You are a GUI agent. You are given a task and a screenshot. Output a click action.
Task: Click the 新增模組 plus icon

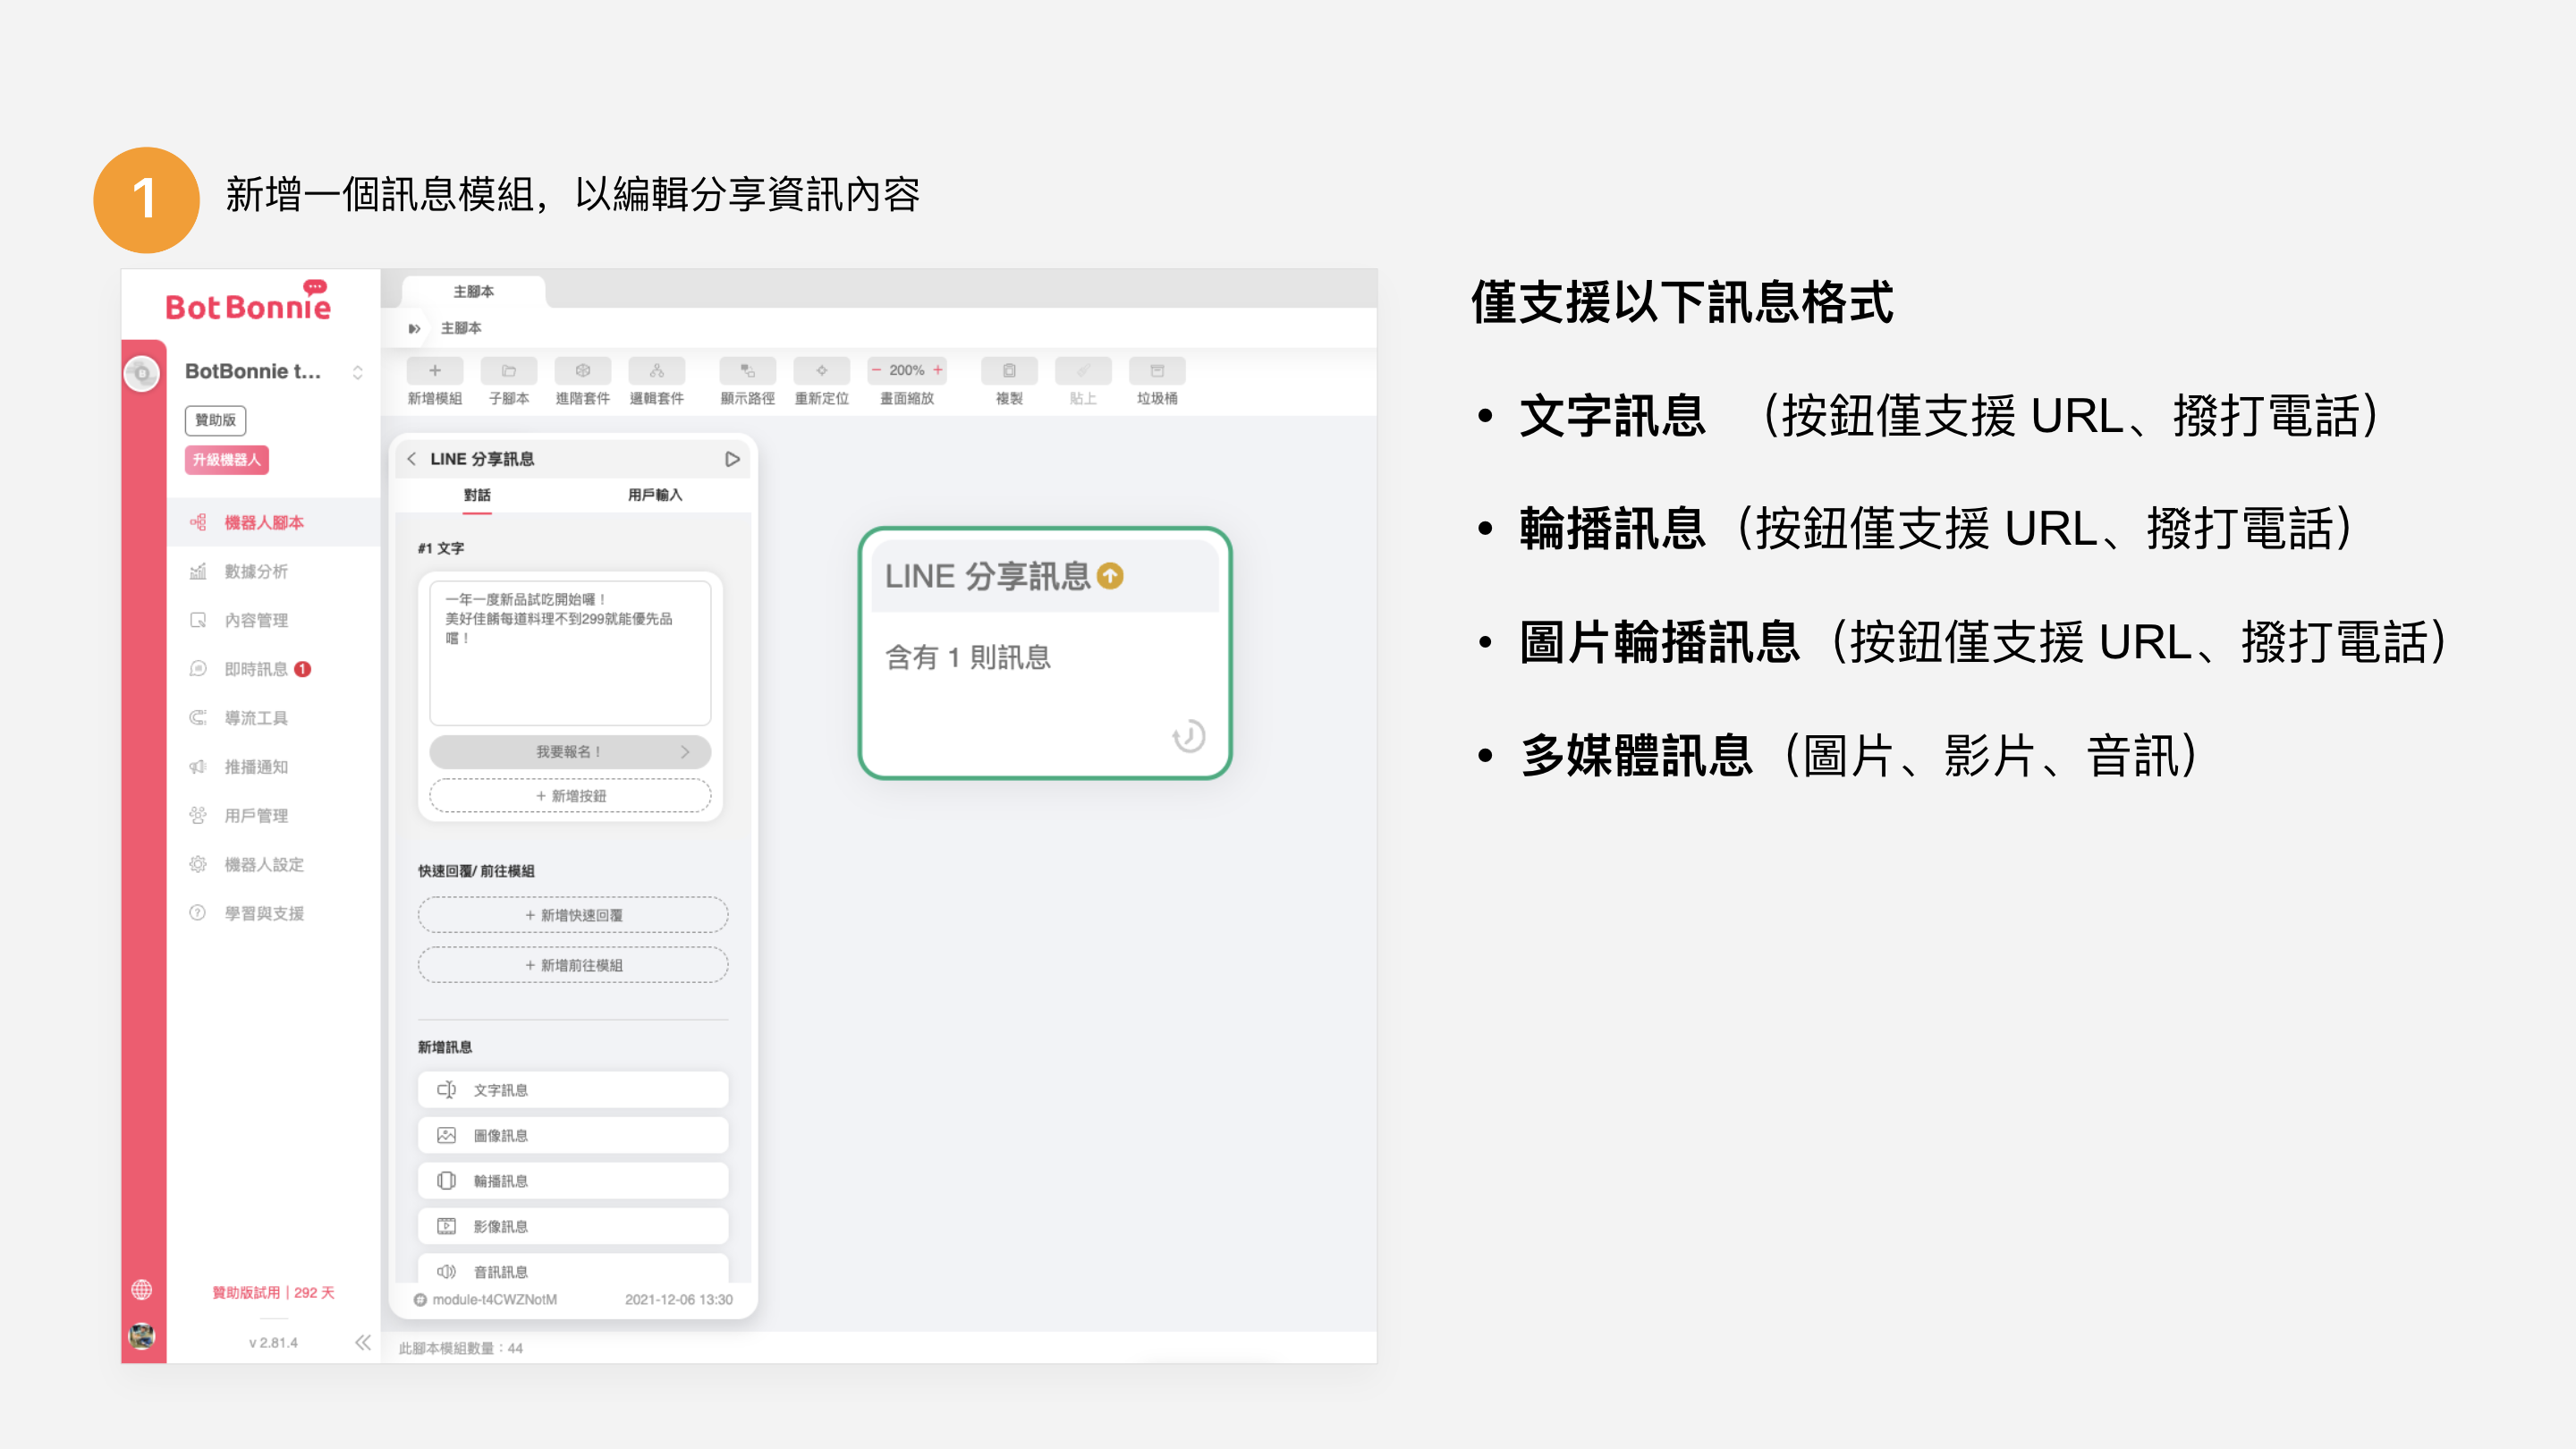coord(434,371)
